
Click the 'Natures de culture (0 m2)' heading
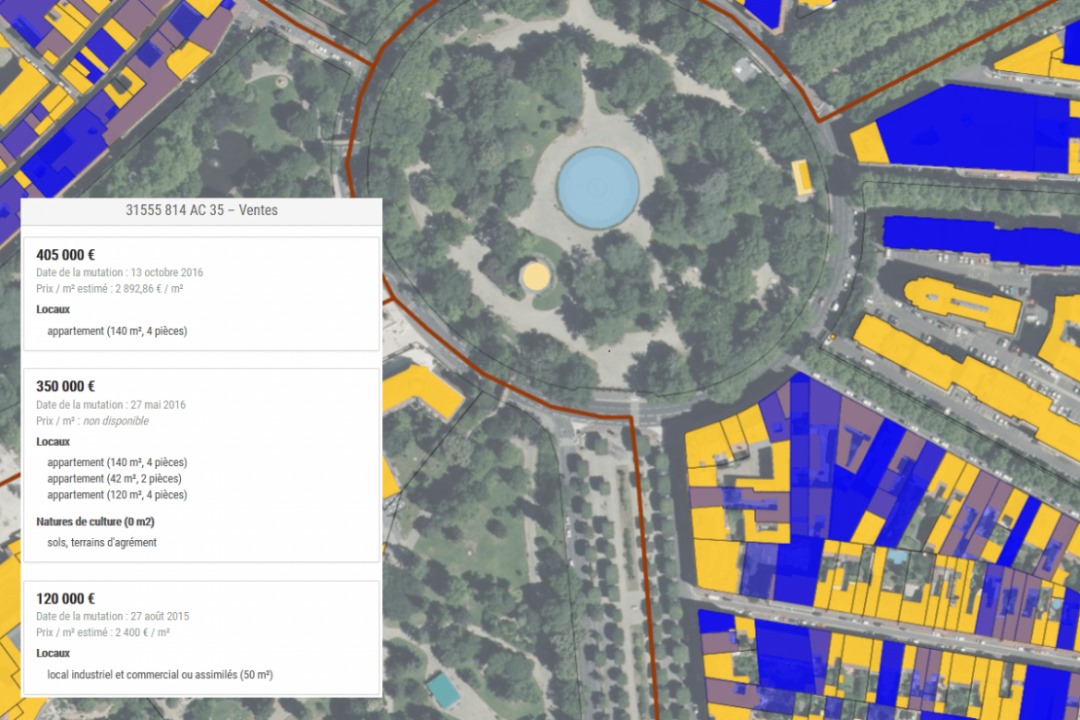click(95, 522)
